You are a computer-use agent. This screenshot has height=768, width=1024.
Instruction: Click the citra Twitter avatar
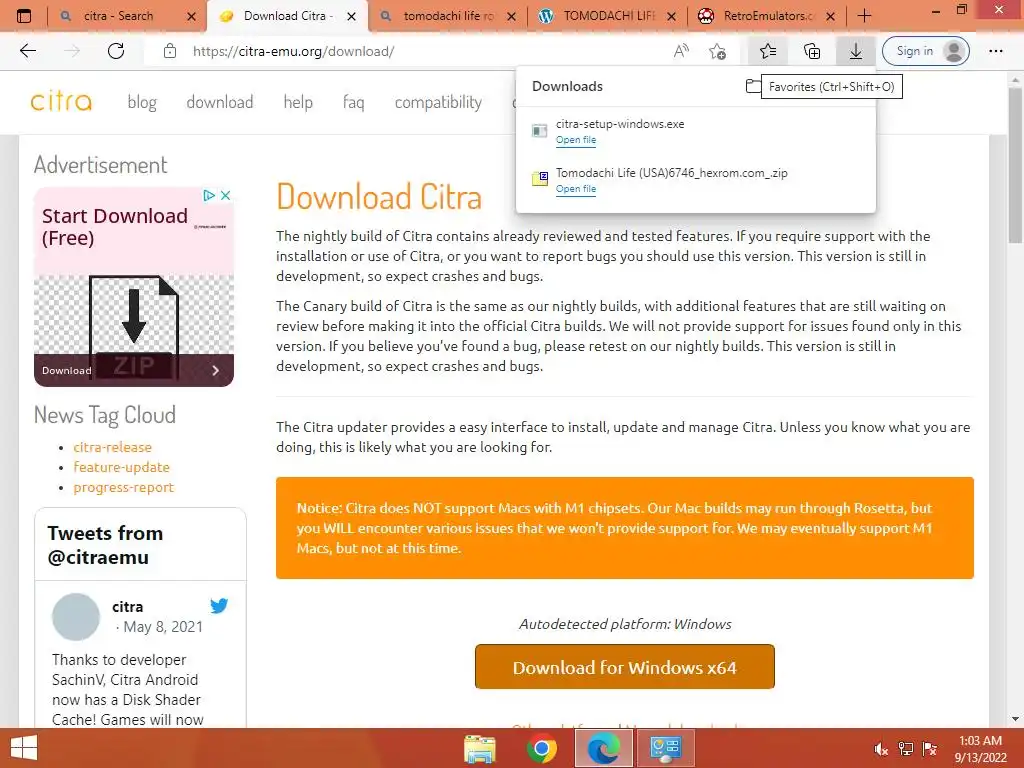pyautogui.click(x=76, y=616)
